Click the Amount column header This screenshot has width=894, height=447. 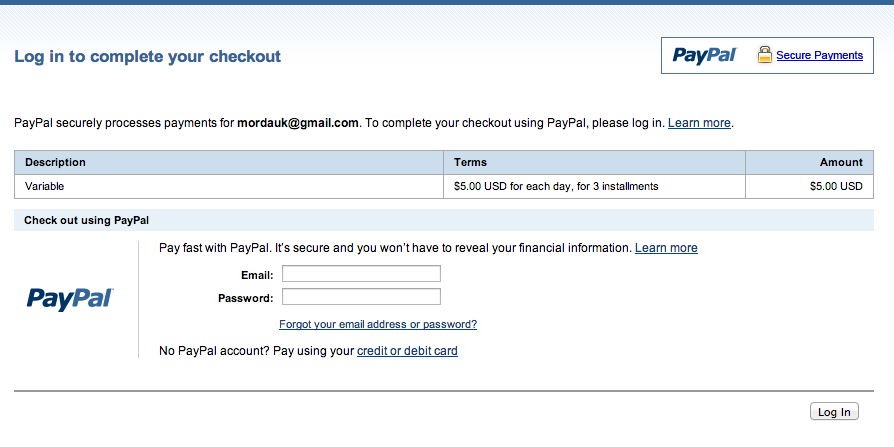841,162
